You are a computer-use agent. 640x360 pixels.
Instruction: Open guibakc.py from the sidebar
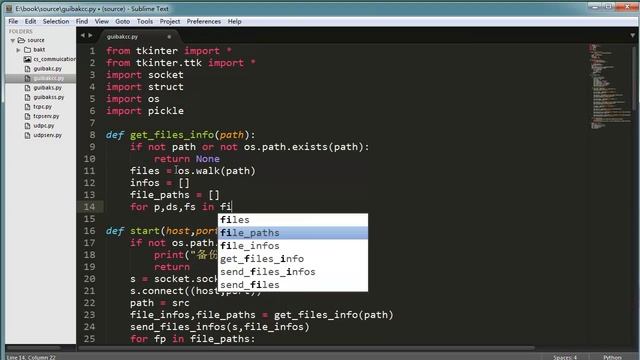pos(47,69)
